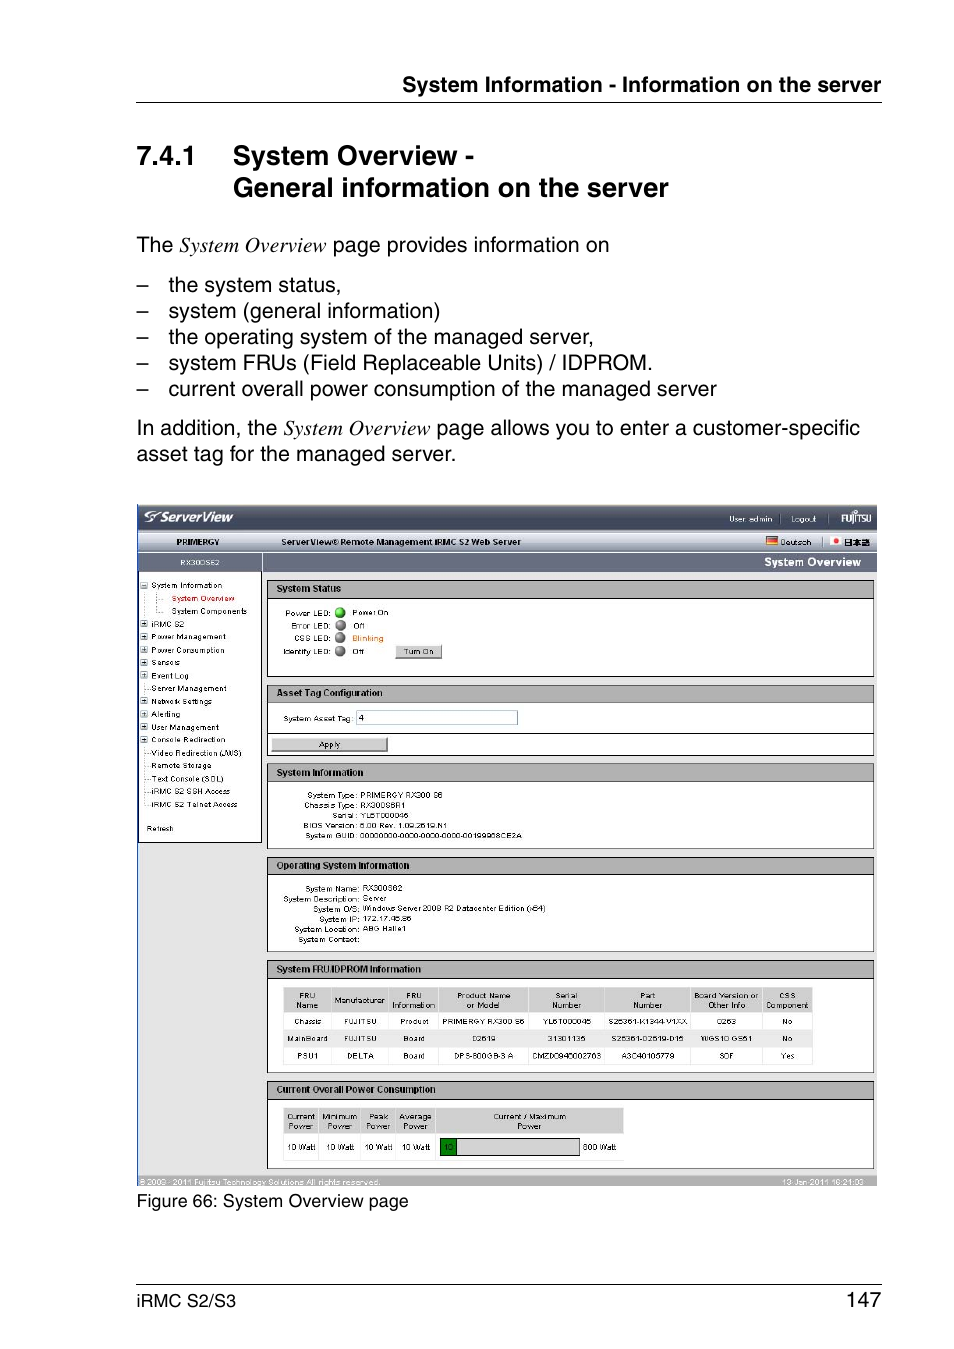Click the DELTA manufacturer cell
Image resolution: width=954 pixels, height=1349 pixels.
360,1056
